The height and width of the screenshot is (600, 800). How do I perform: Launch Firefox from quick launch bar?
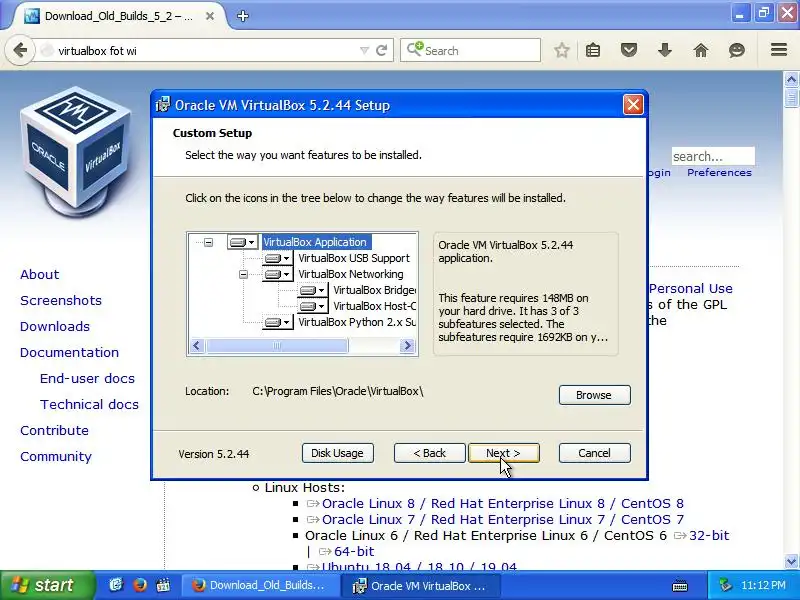[x=140, y=585]
